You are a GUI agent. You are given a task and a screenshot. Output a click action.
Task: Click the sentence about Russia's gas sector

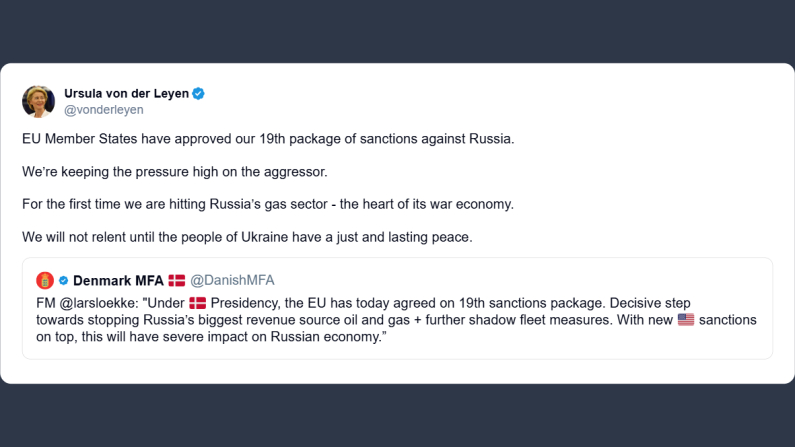[x=268, y=204]
